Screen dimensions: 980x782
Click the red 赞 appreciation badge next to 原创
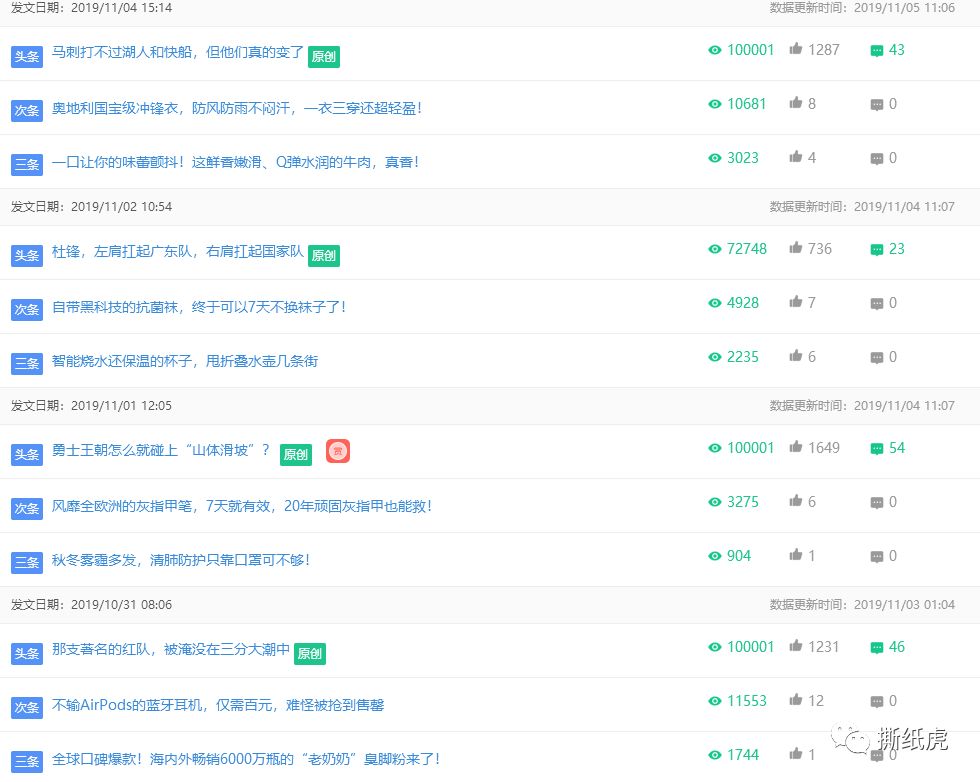point(338,451)
